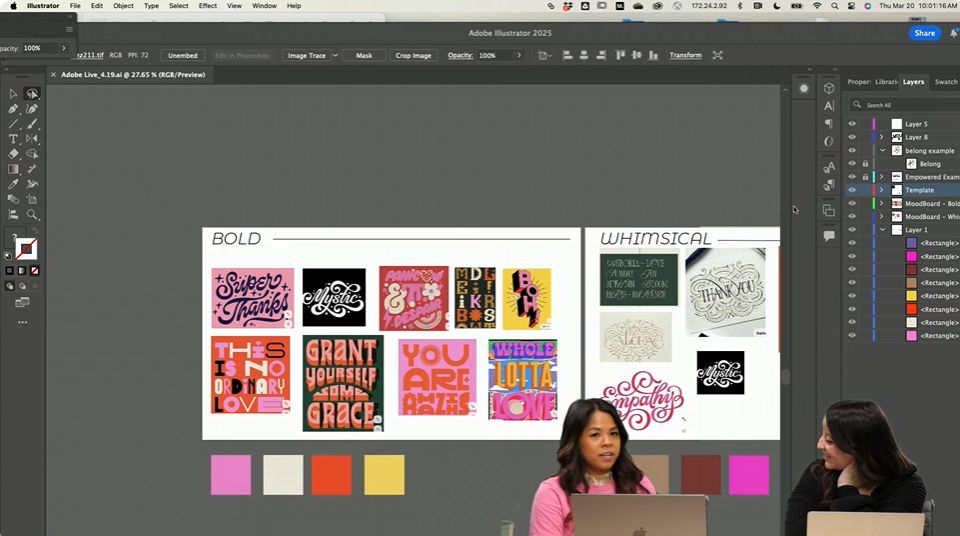Toggle visibility of Layer 8
Screen dimensions: 960x536
(x=852, y=137)
